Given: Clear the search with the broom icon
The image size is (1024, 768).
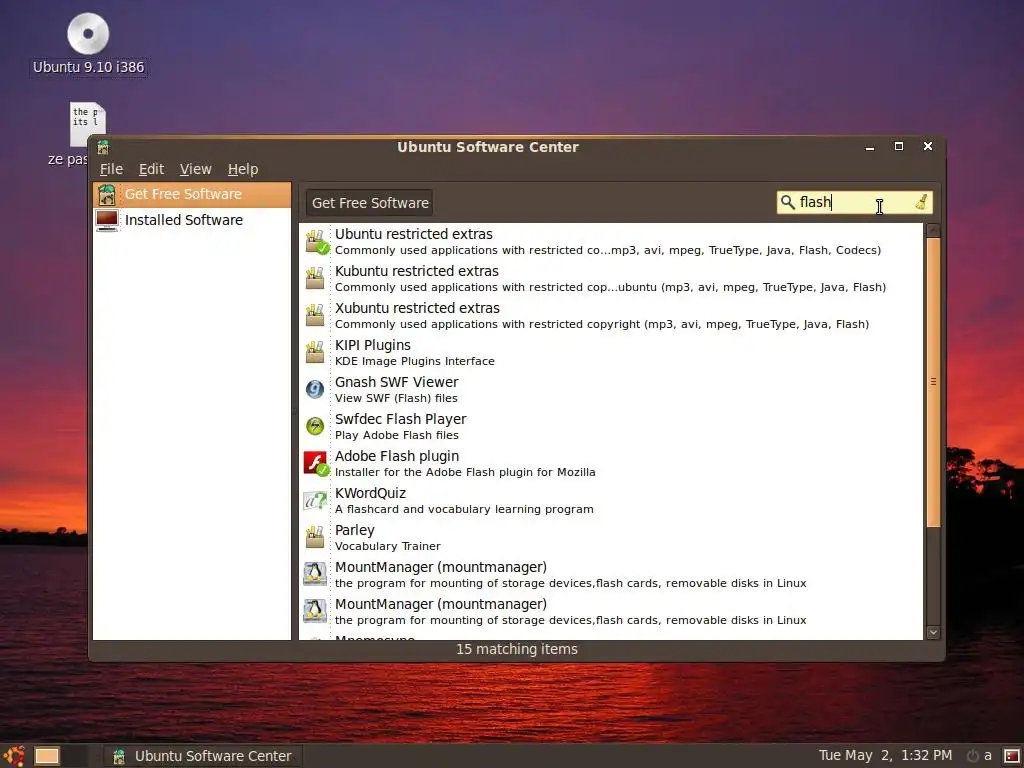Looking at the screenshot, I should [921, 202].
